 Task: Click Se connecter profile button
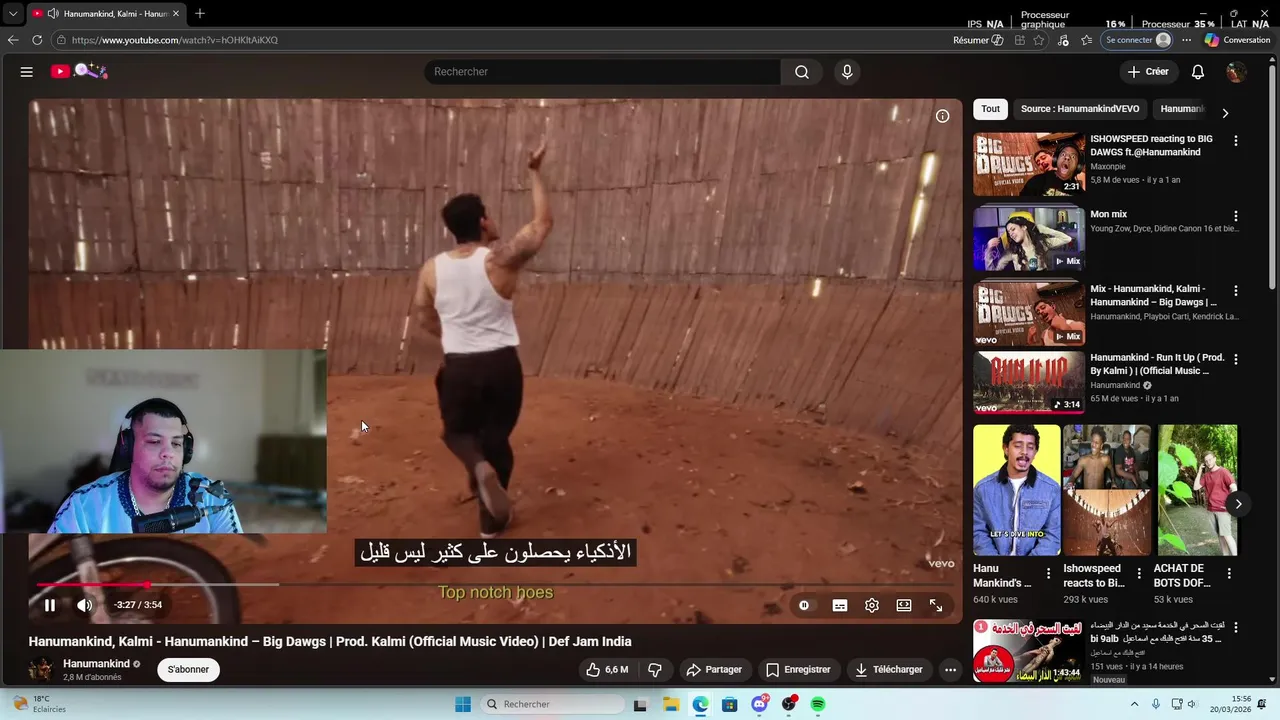tap(1138, 40)
